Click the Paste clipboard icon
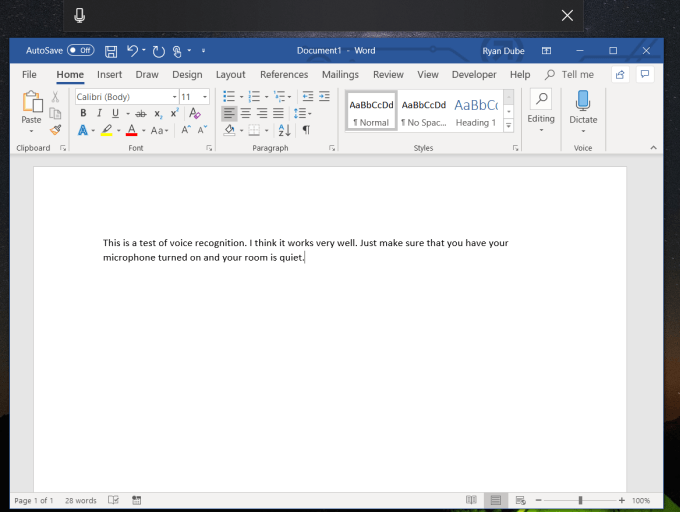Screen dimensions: 680x512 32,101
